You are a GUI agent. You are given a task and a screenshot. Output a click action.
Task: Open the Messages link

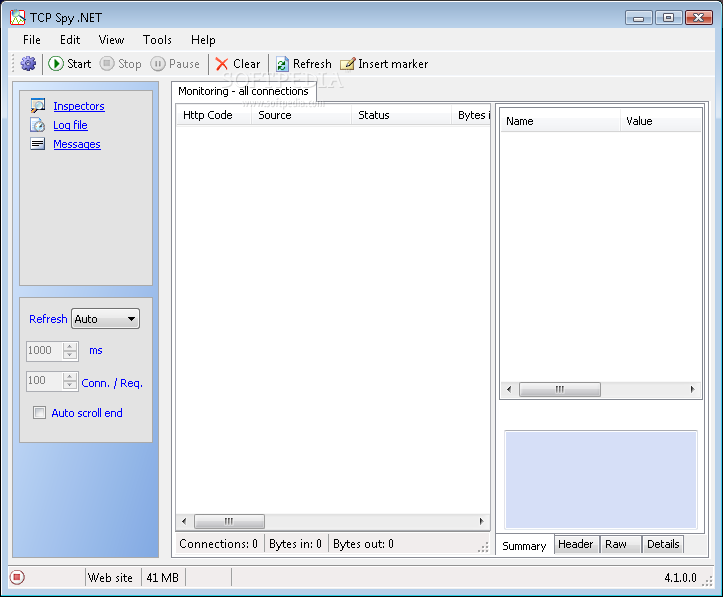pos(77,144)
